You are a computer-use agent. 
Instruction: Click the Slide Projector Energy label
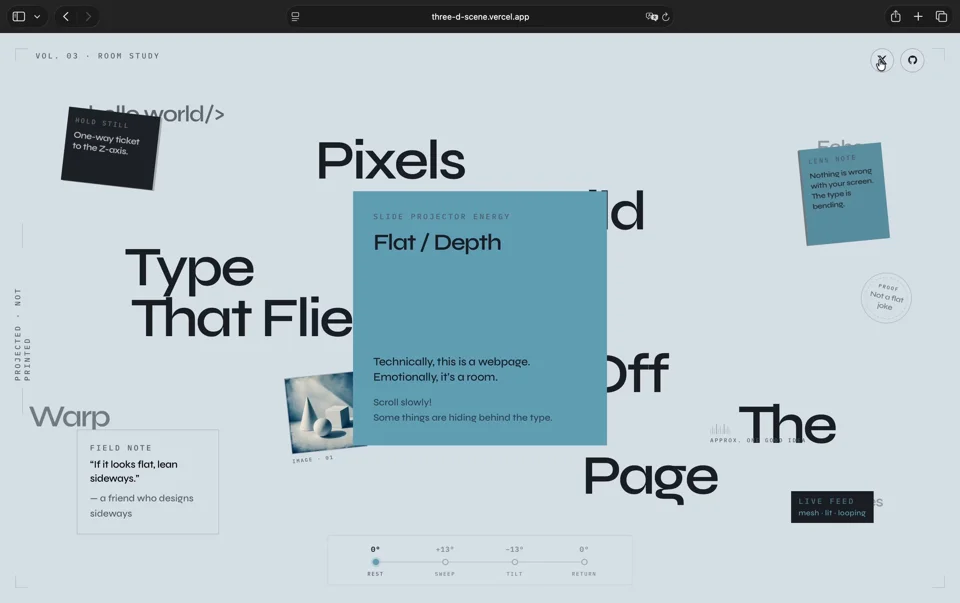coord(441,217)
